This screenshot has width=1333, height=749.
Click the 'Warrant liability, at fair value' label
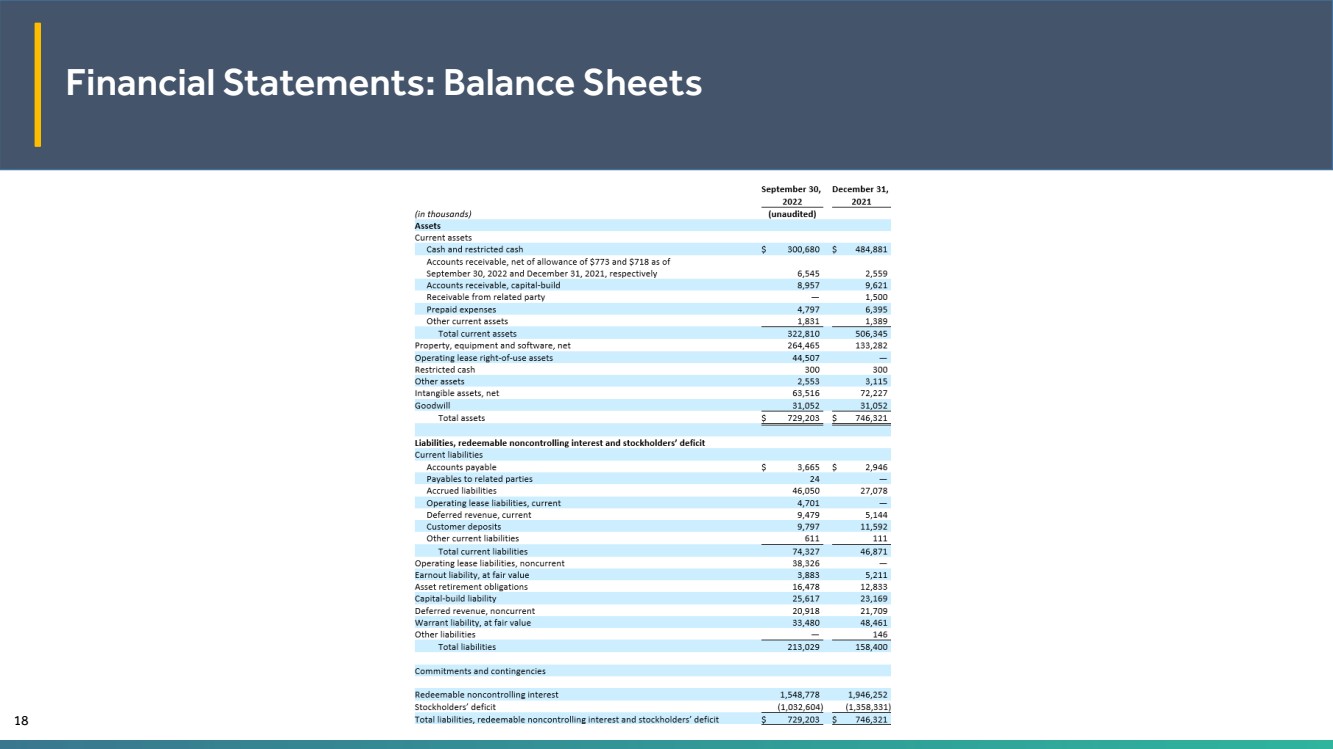pos(472,623)
